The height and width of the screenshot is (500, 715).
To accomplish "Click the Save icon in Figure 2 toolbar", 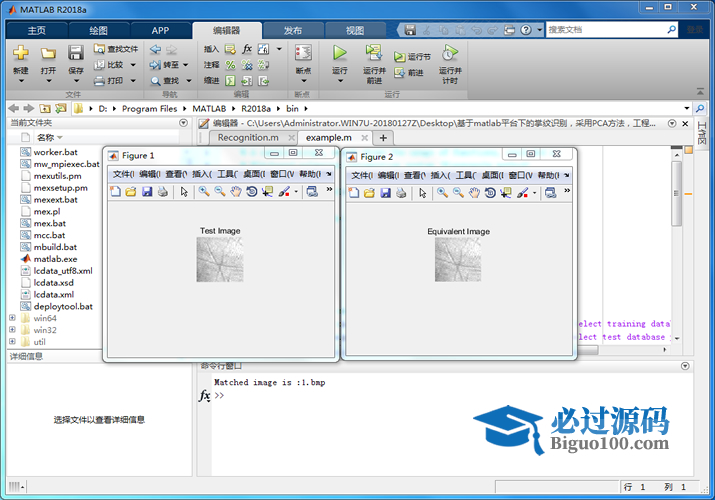I will pyautogui.click(x=385, y=193).
